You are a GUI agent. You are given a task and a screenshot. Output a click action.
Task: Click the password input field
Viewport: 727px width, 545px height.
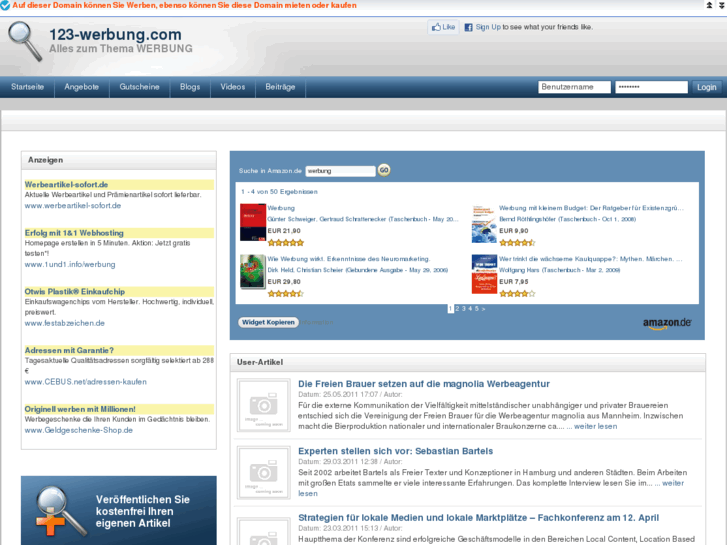coord(651,87)
